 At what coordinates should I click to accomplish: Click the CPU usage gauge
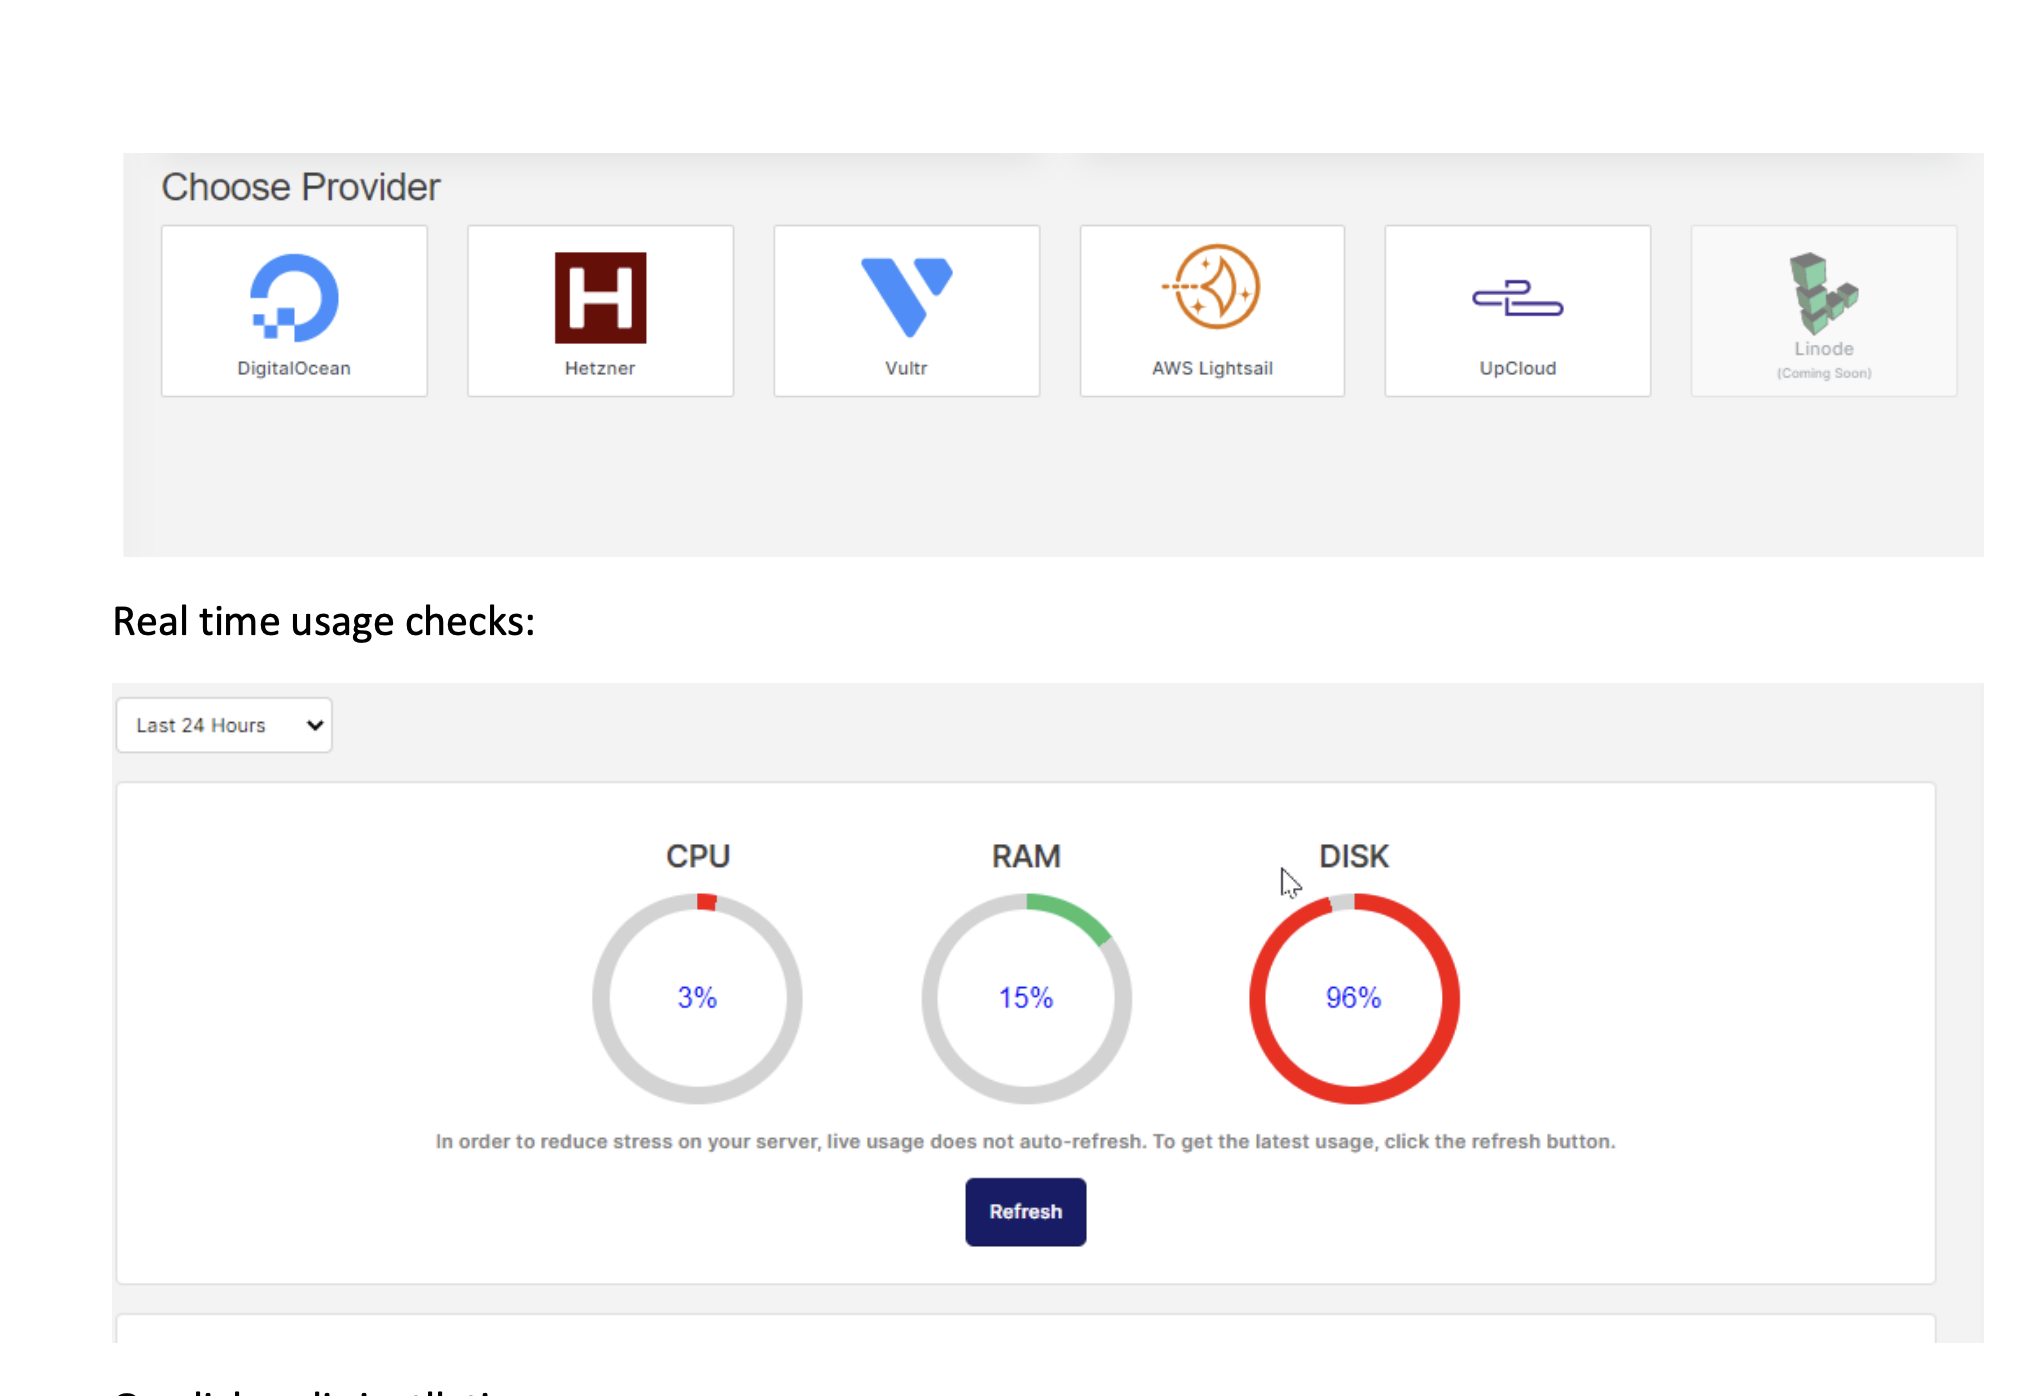coord(697,997)
